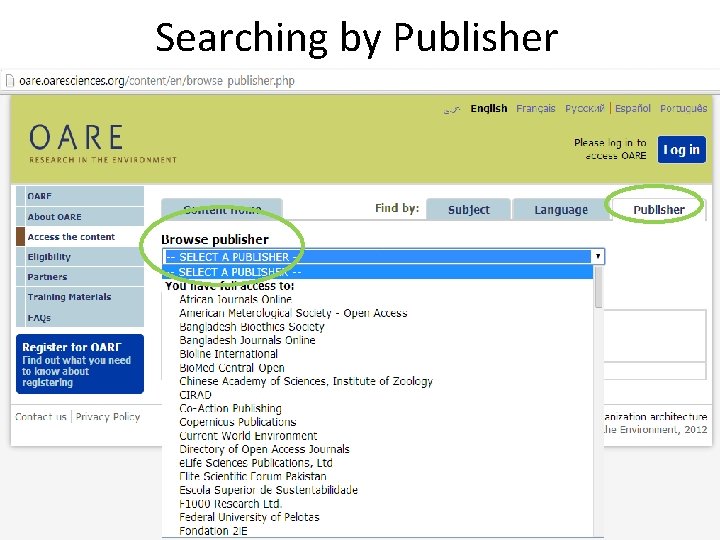Switch language to Español
Screen dimensions: 720x540
633,108
